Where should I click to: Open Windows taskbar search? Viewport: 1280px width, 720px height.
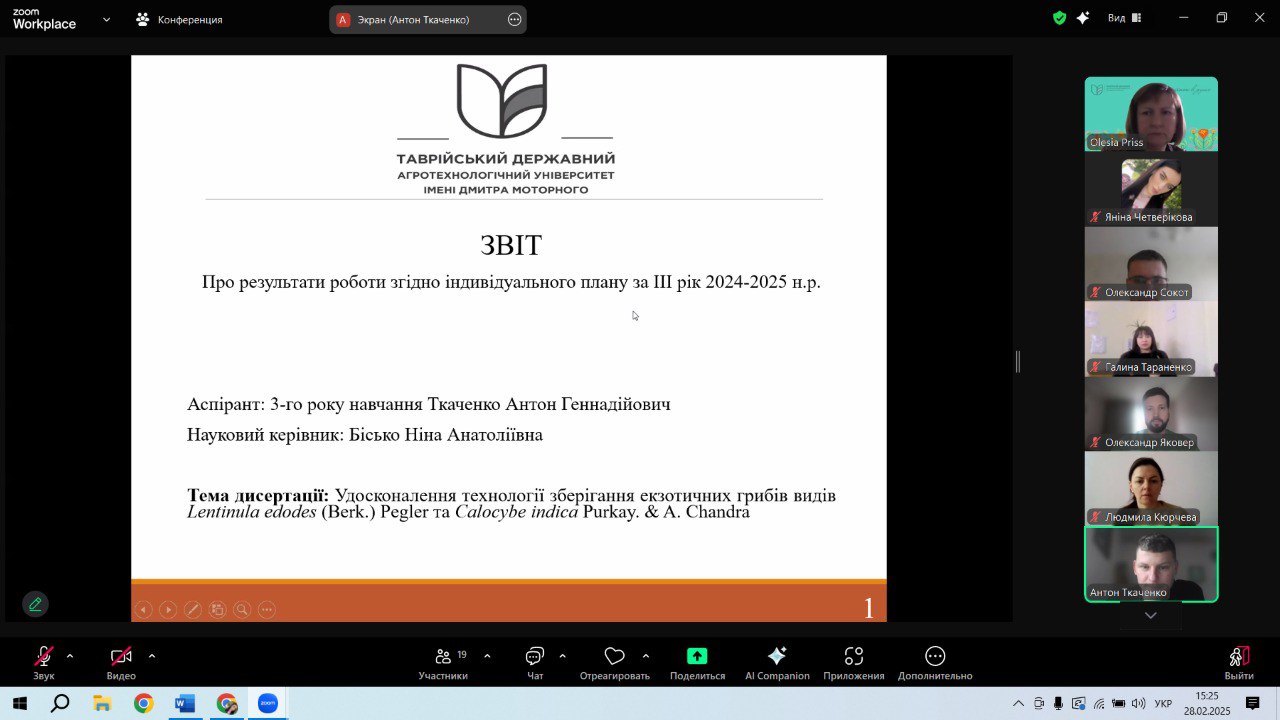[60, 704]
